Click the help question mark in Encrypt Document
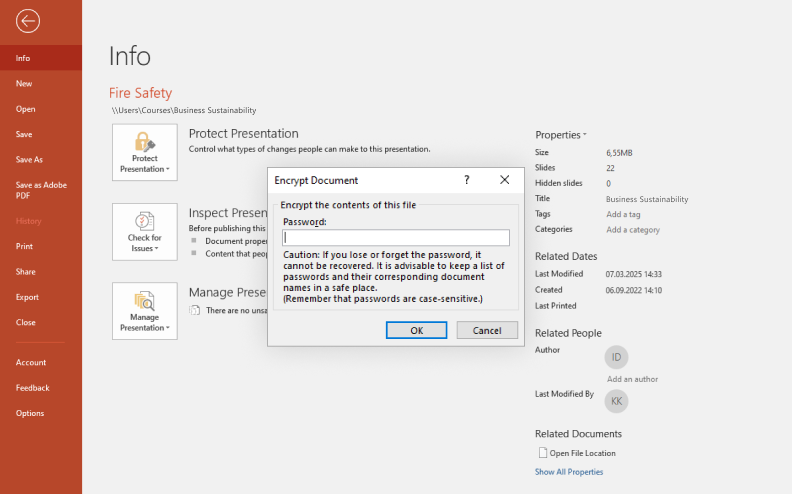Screen dimensions: 792x494 coord(467,180)
